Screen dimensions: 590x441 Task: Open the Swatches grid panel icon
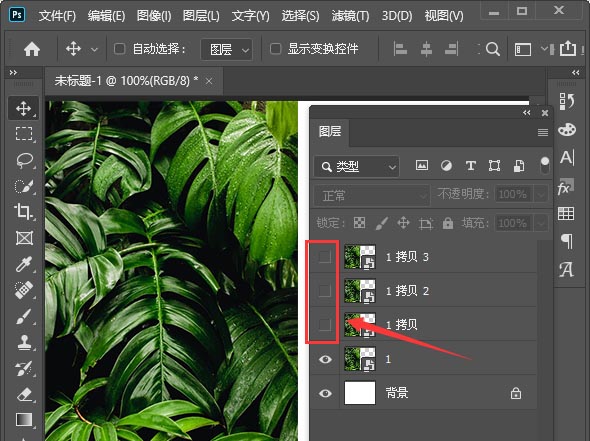(x=566, y=213)
